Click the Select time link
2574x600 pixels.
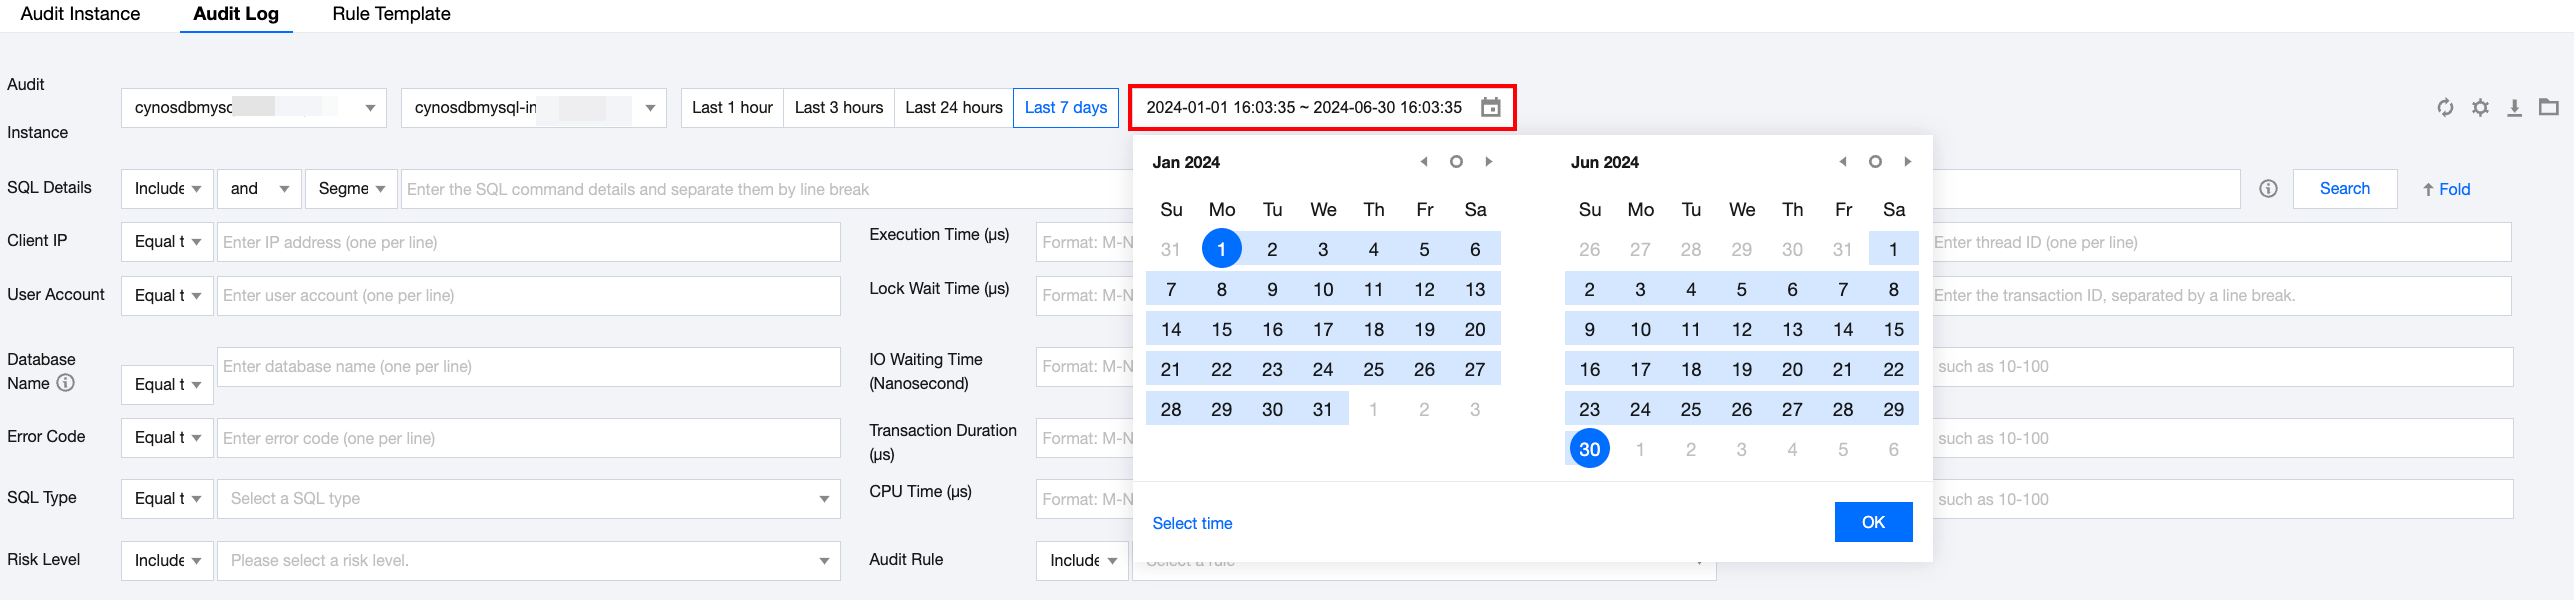(1192, 523)
